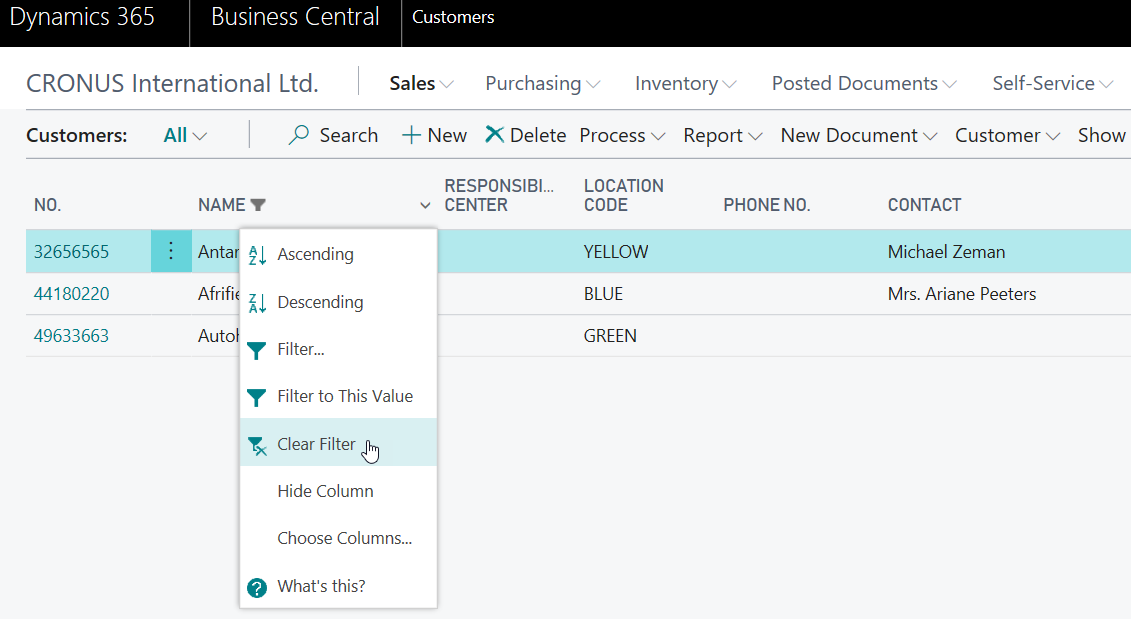This screenshot has width=1131, height=619.
Task: Open customer number 44180220
Action: pyautogui.click(x=71, y=294)
